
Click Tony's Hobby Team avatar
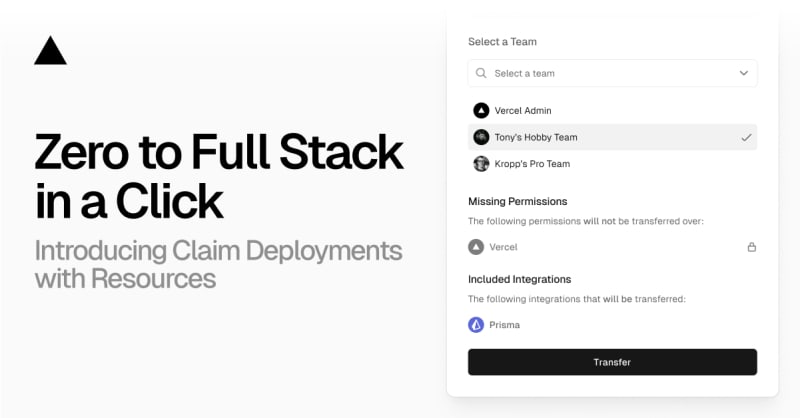coord(481,137)
